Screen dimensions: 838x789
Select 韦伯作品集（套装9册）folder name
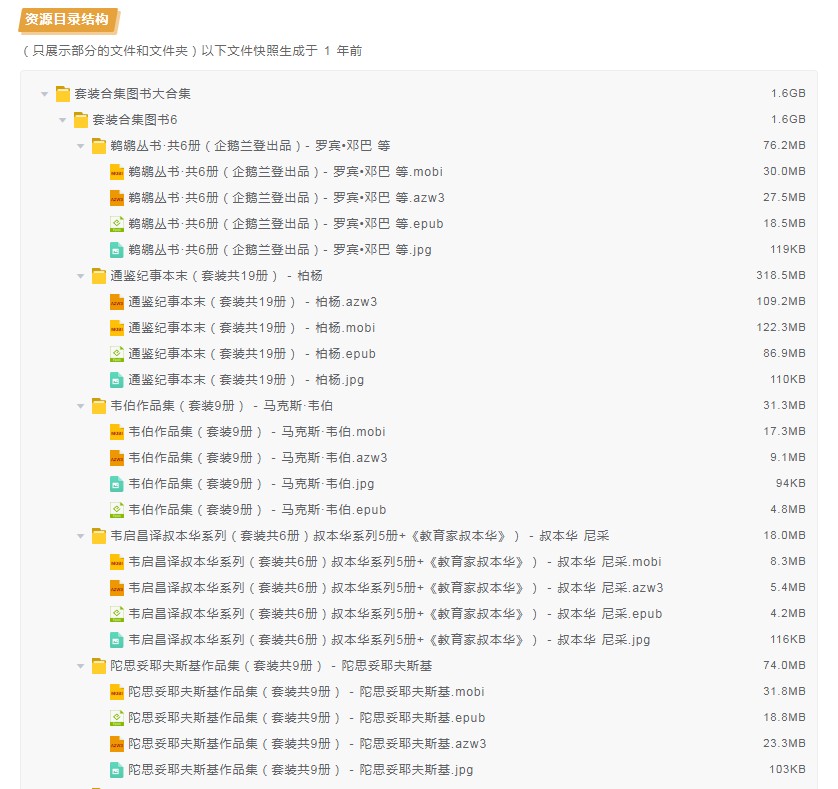coord(222,406)
